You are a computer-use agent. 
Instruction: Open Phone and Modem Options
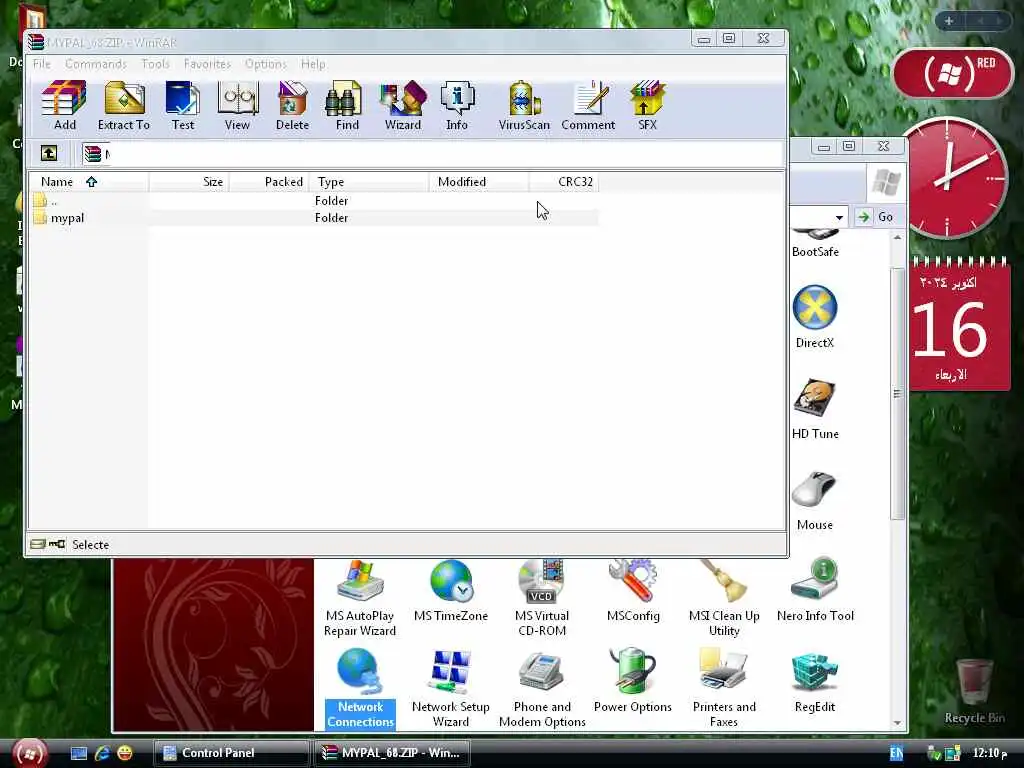point(542,689)
